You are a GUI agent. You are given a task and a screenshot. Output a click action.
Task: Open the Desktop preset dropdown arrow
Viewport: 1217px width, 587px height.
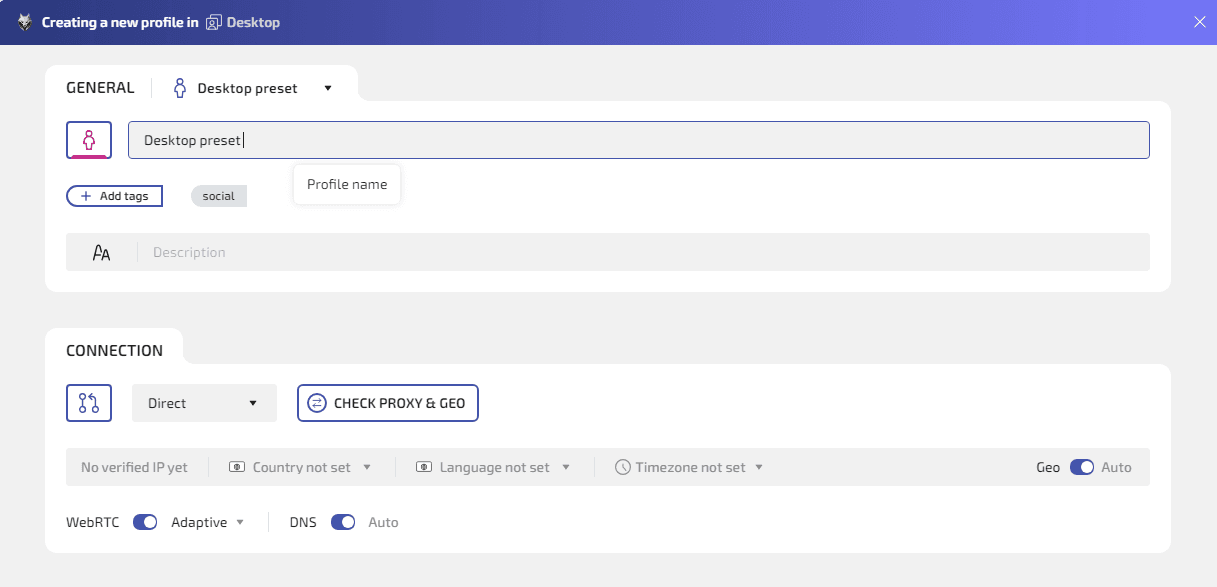click(x=328, y=88)
